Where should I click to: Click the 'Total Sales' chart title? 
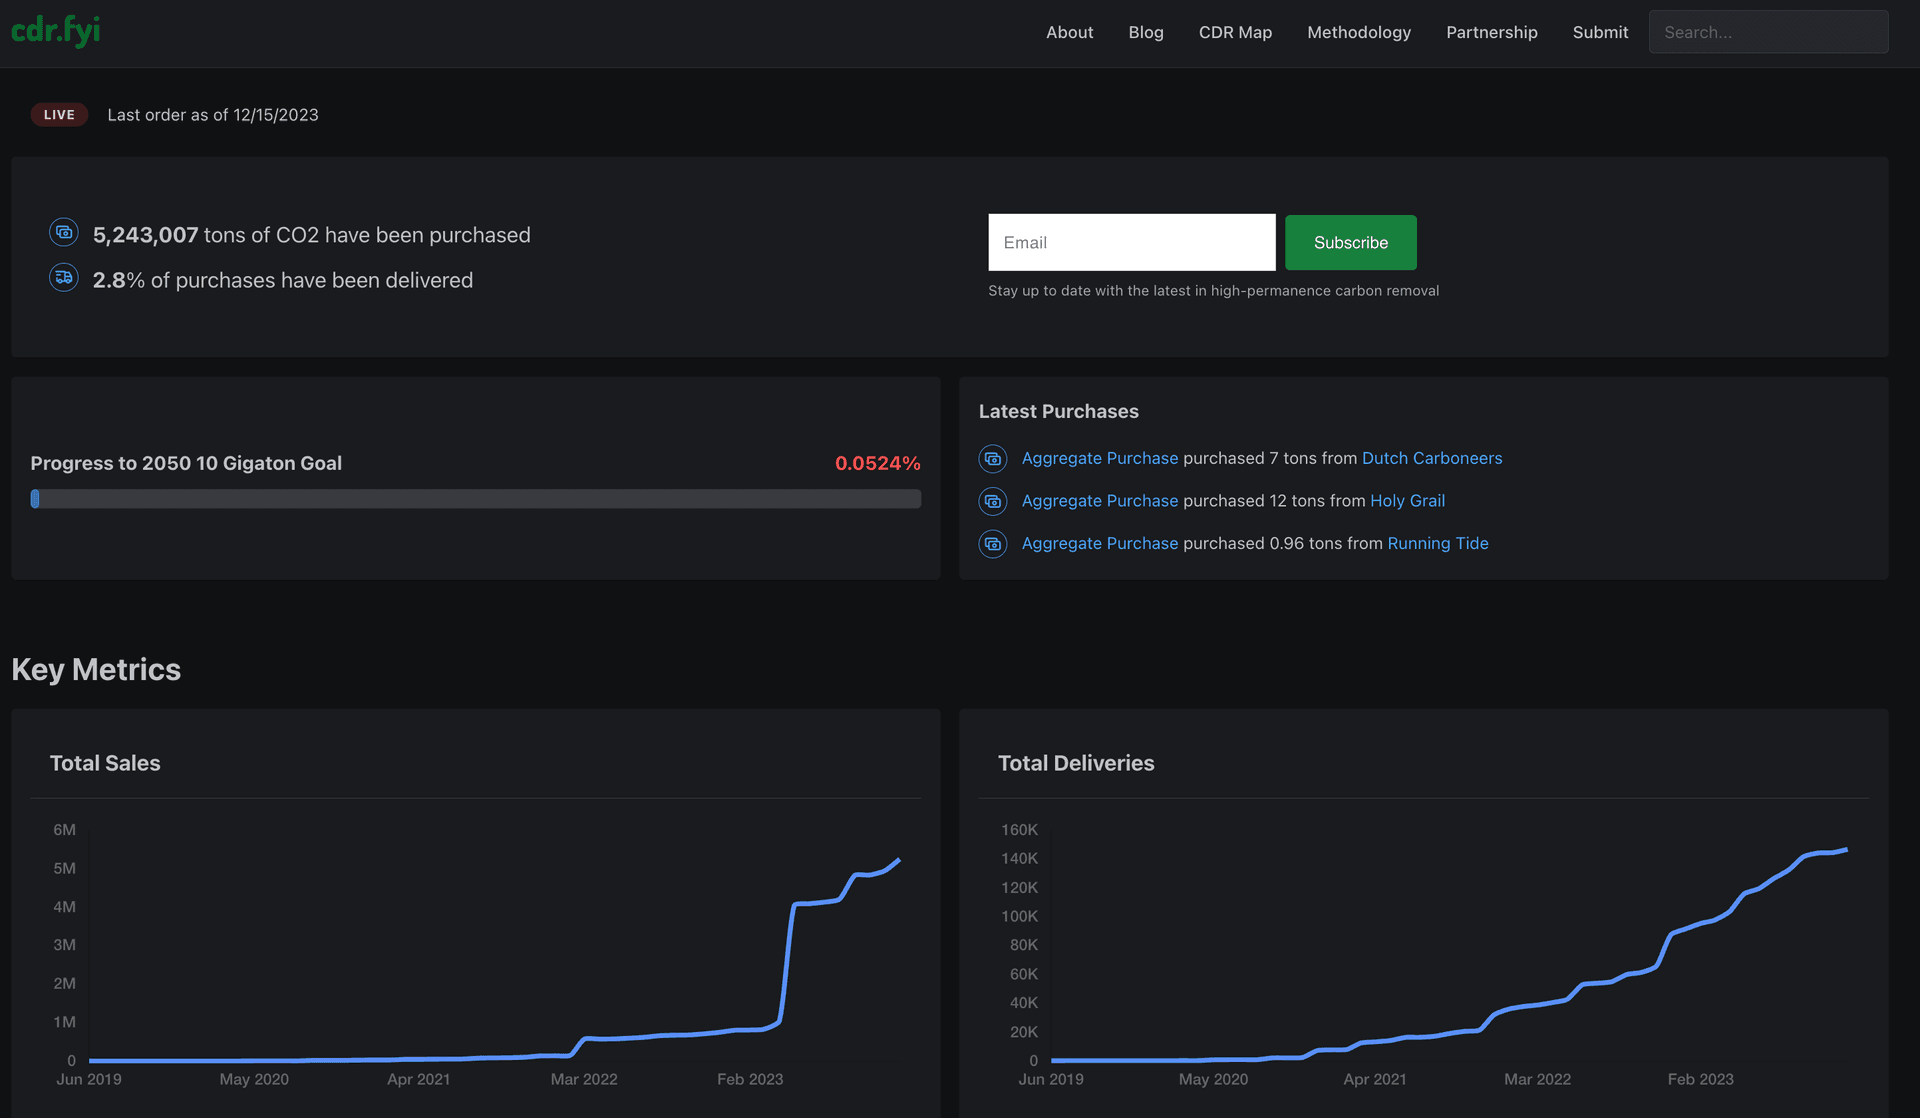(105, 763)
